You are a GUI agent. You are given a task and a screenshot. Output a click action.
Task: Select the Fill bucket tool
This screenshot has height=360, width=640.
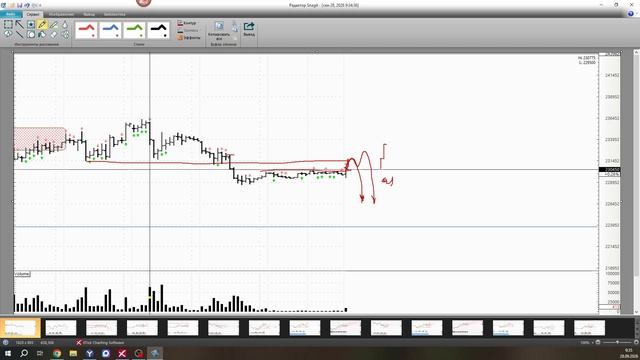click(x=42, y=35)
